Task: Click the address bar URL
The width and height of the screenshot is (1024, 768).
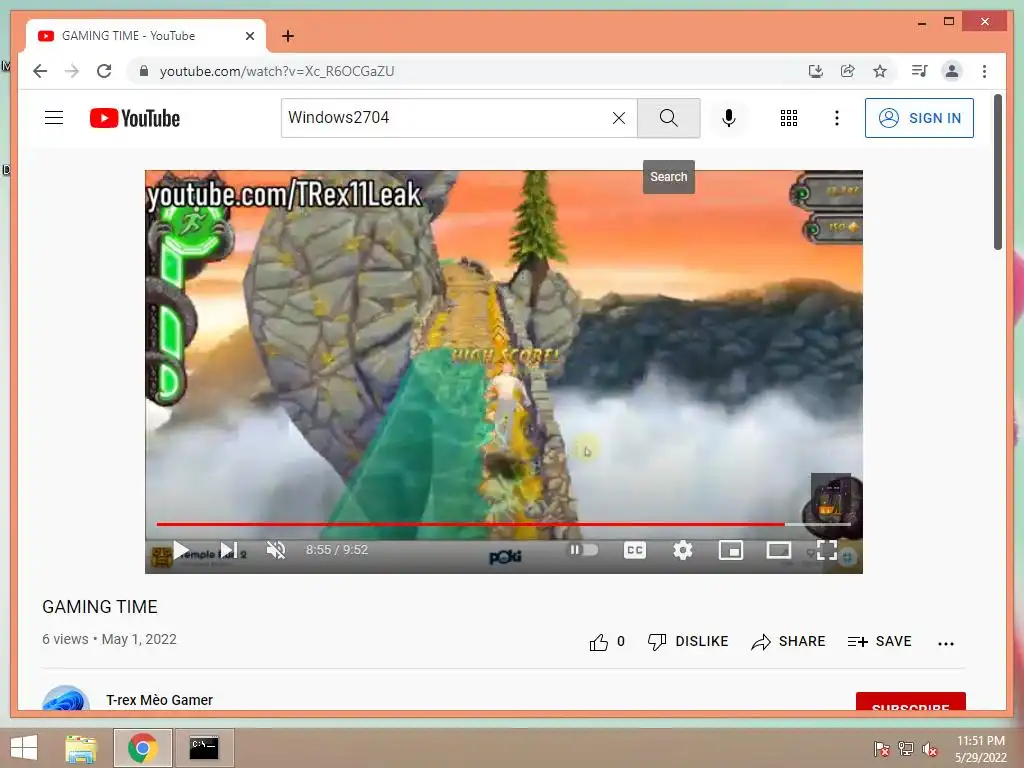Action: coord(277,71)
